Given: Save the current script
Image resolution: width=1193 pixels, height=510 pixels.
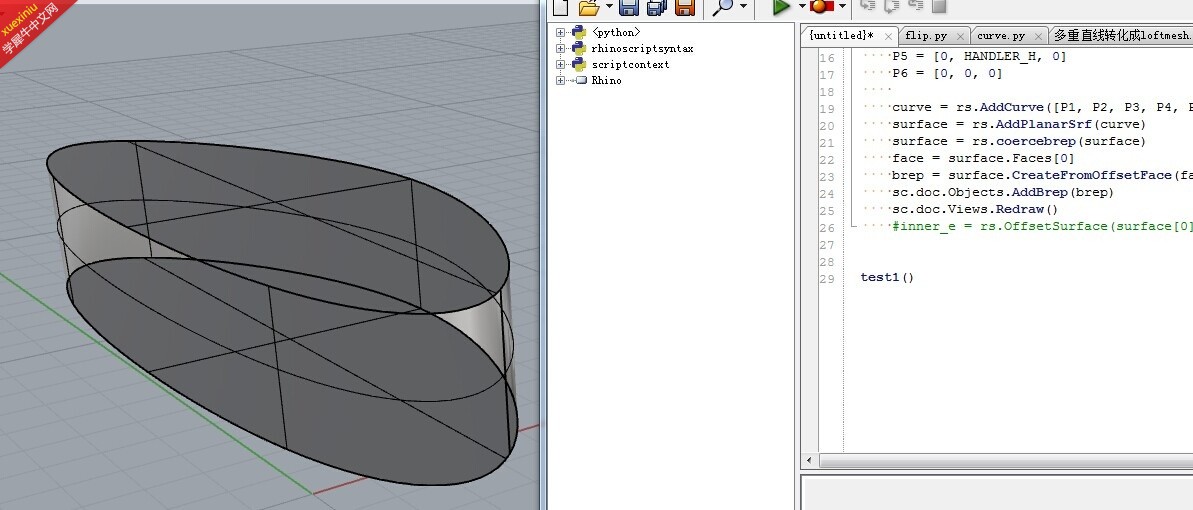Looking at the screenshot, I should tap(628, 7).
